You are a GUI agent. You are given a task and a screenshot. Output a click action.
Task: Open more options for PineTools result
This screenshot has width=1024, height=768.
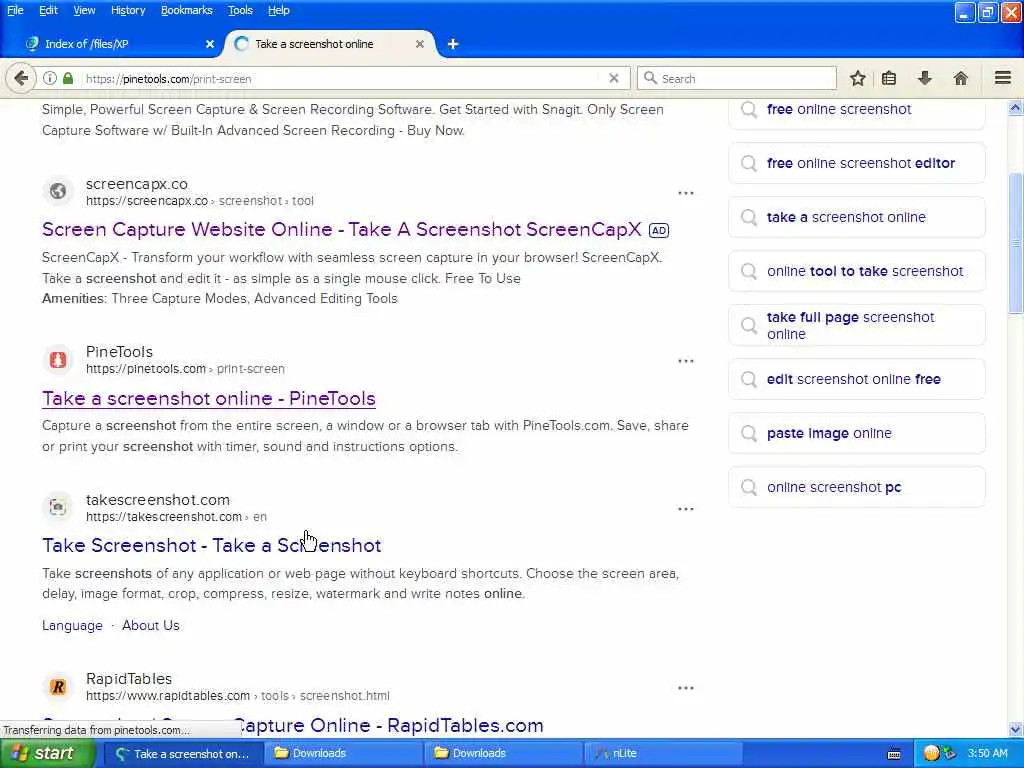point(686,361)
